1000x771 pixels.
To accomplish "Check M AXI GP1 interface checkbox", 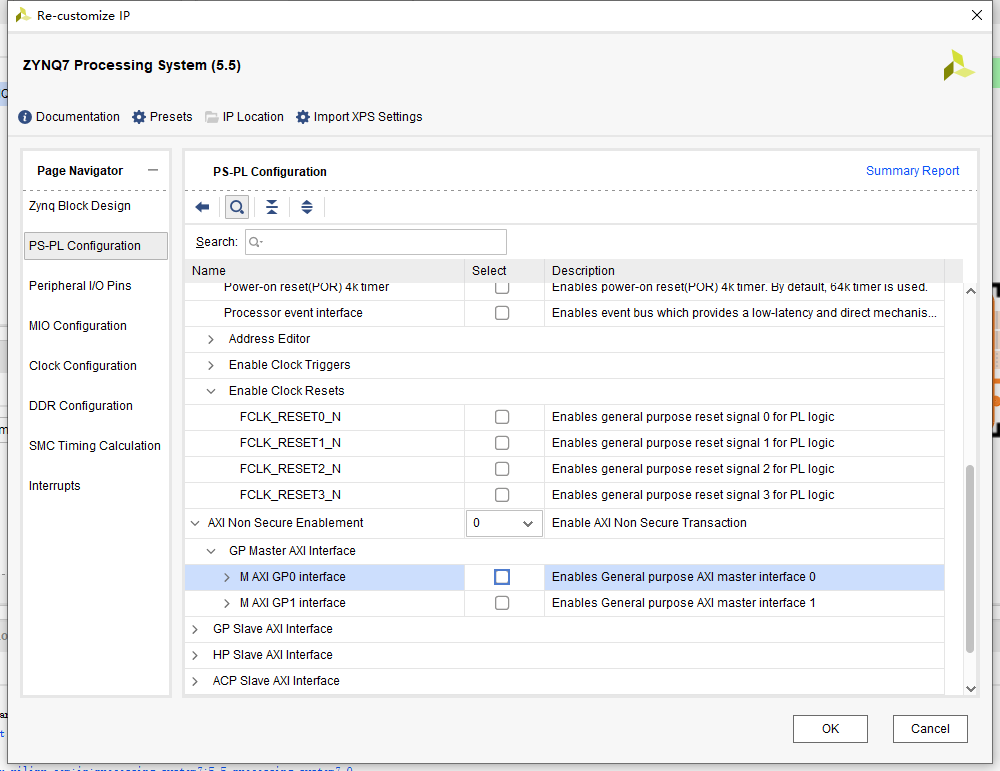I will click(502, 603).
